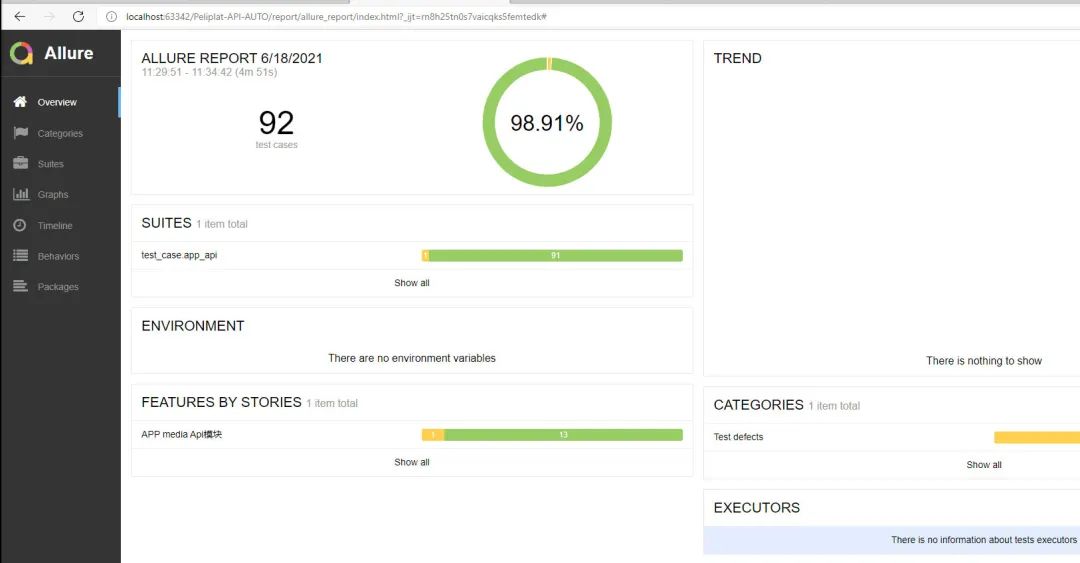The width and height of the screenshot is (1080, 563).
Task: Click the FEATURES BY STORIES heading
Action: click(221, 402)
